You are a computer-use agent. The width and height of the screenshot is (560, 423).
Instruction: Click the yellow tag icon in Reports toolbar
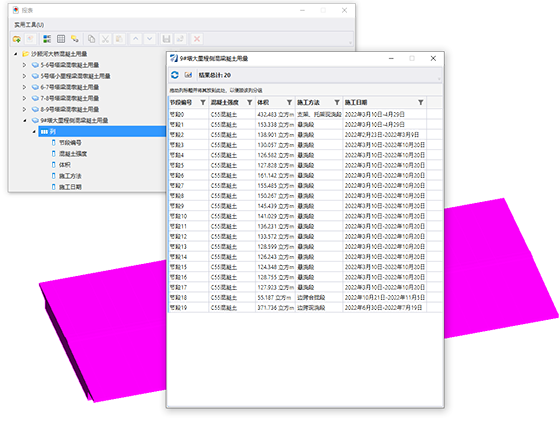click(x=75, y=39)
